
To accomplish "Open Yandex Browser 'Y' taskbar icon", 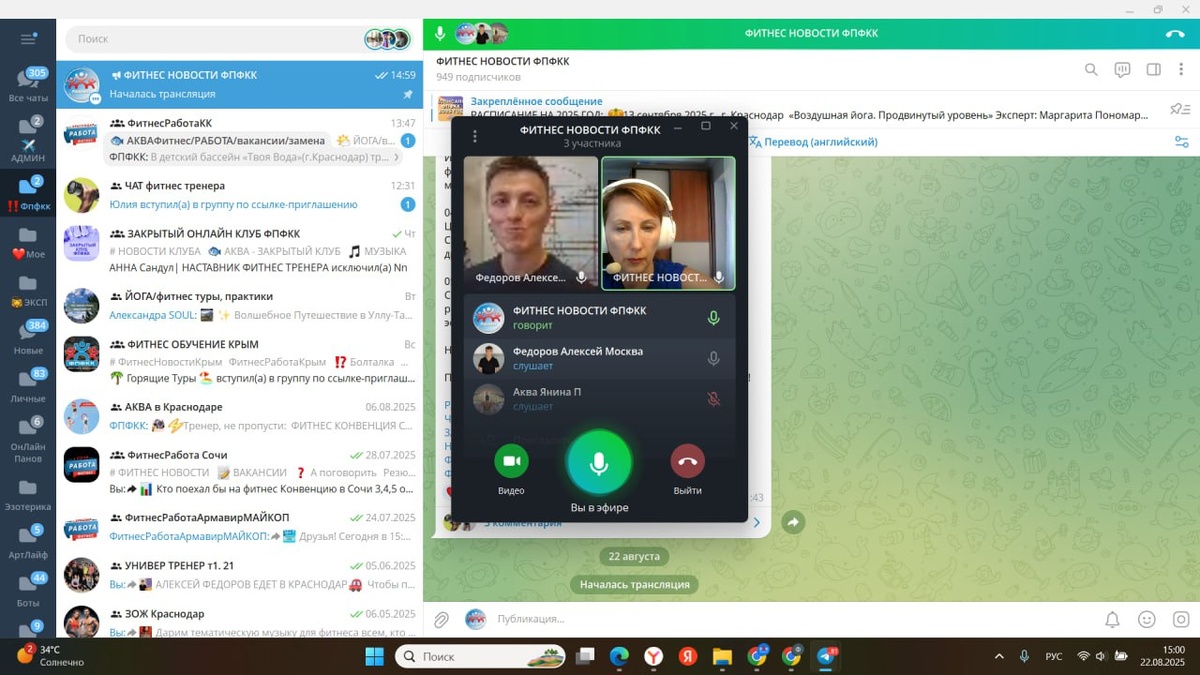I will point(652,657).
